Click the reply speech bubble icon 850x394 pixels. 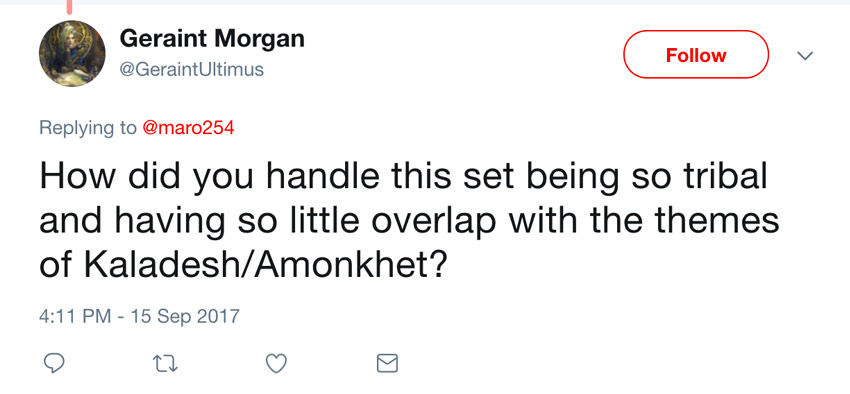pyautogui.click(x=53, y=363)
